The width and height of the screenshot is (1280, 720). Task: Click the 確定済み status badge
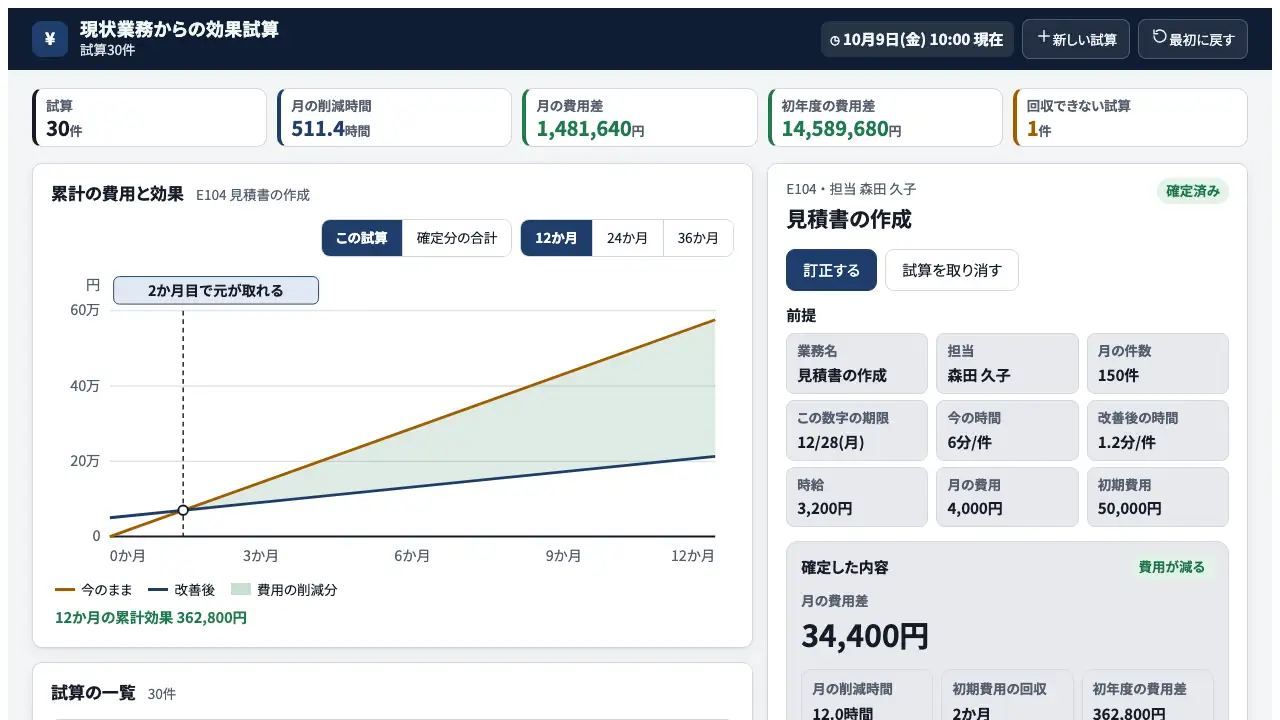[x=1193, y=191]
